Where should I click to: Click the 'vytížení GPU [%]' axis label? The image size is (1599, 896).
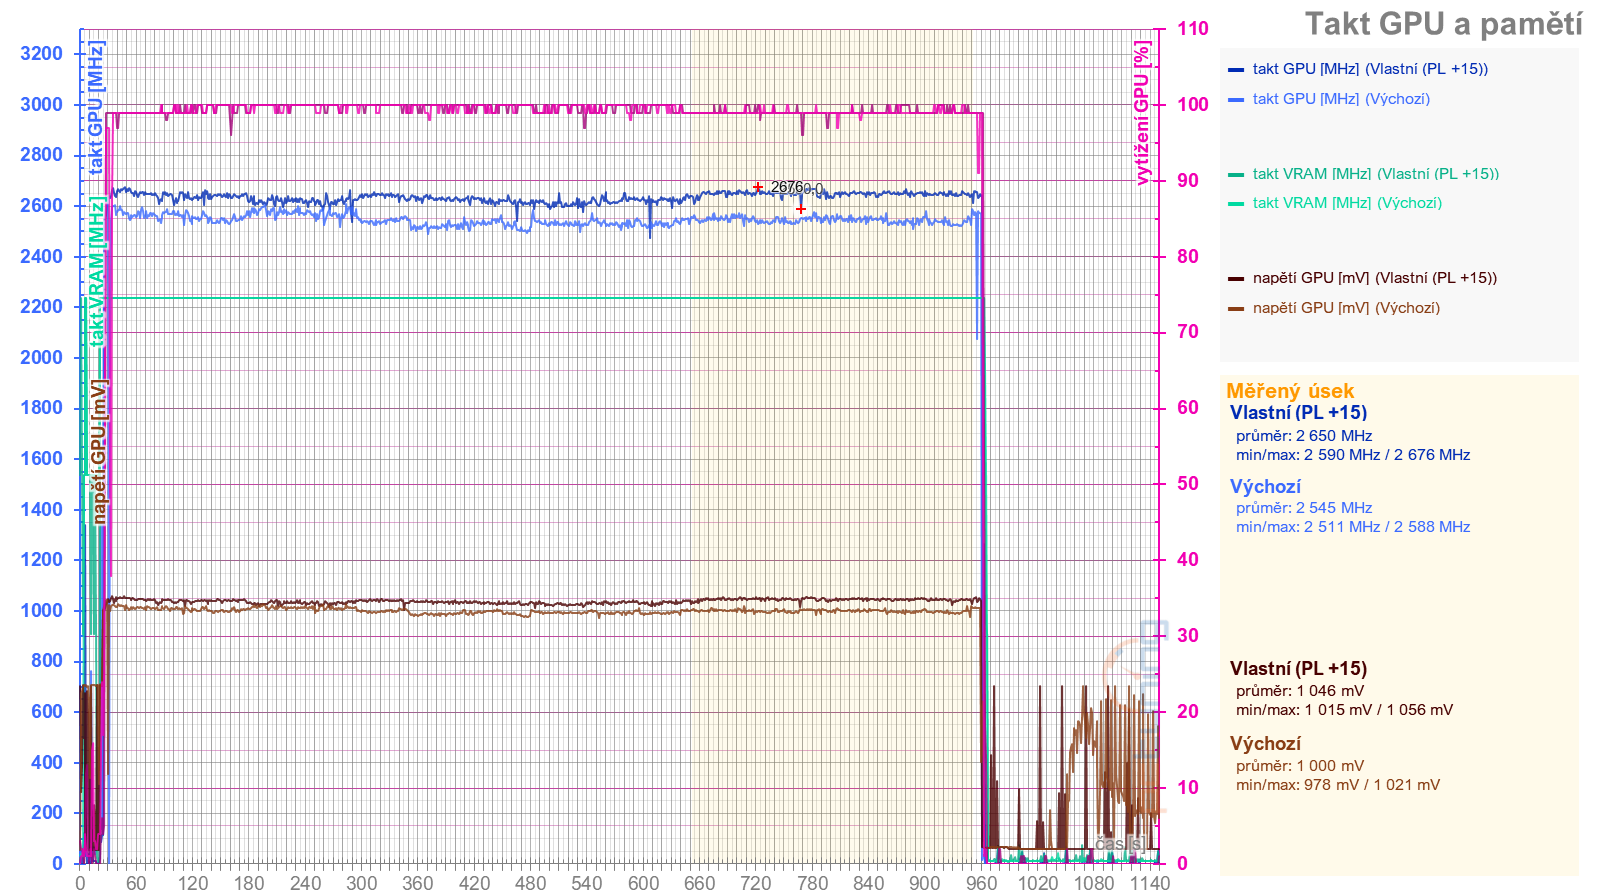[x=1142, y=113]
